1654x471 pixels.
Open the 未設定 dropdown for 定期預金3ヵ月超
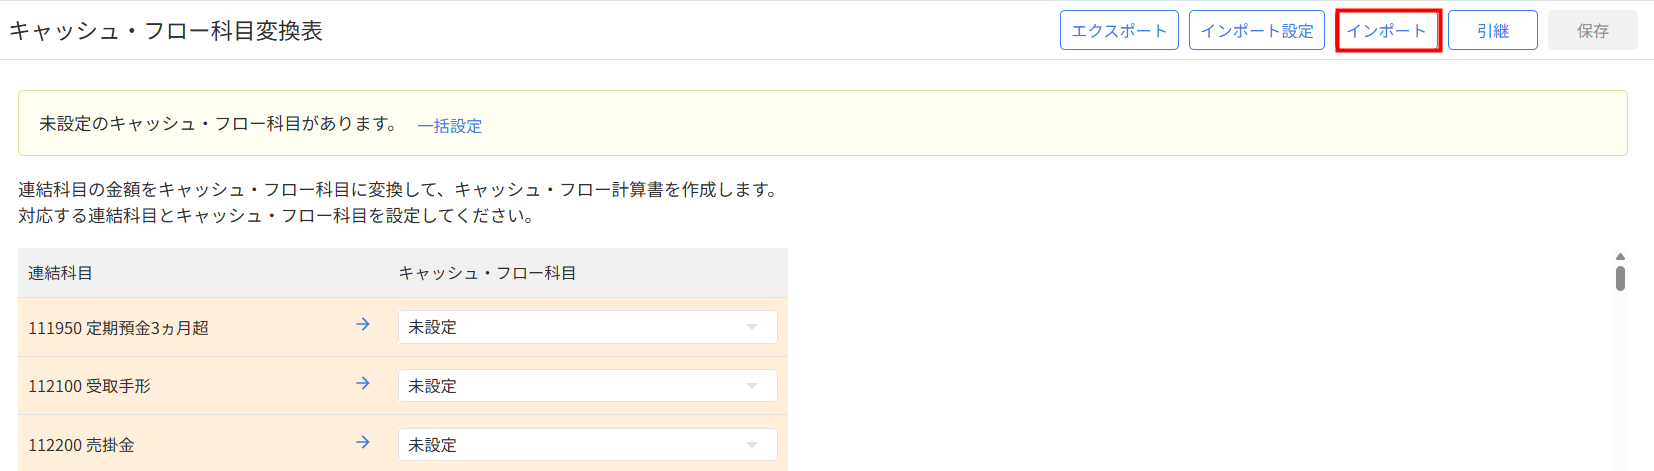coord(587,327)
